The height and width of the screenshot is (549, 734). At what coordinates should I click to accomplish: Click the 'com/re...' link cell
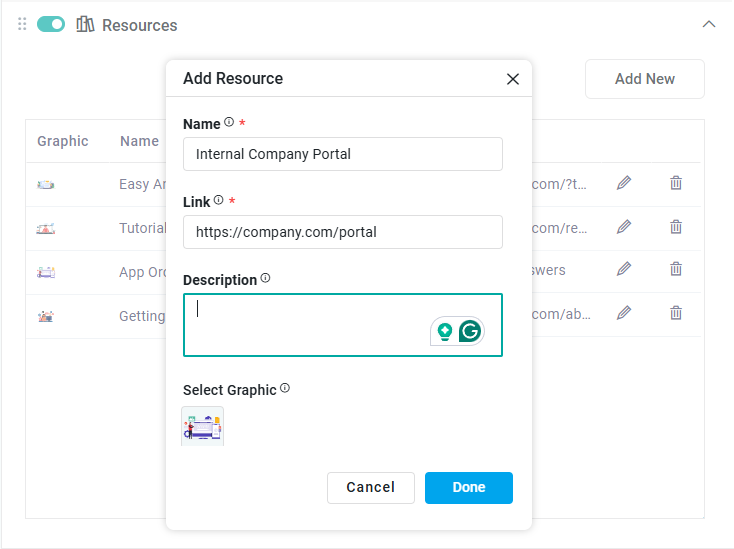pos(559,228)
